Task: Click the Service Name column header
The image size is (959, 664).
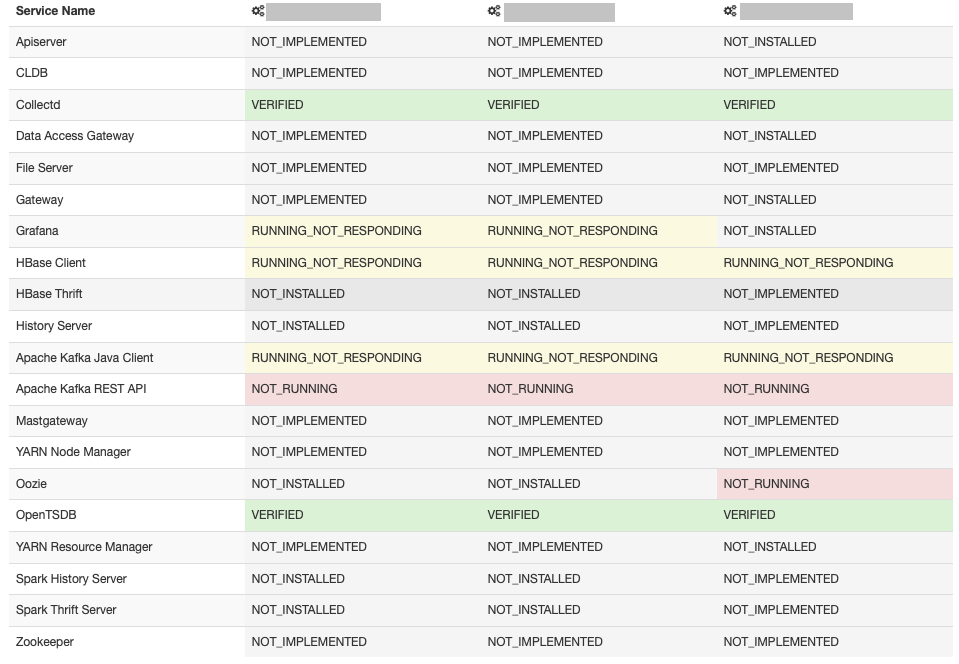Action: coord(55,11)
